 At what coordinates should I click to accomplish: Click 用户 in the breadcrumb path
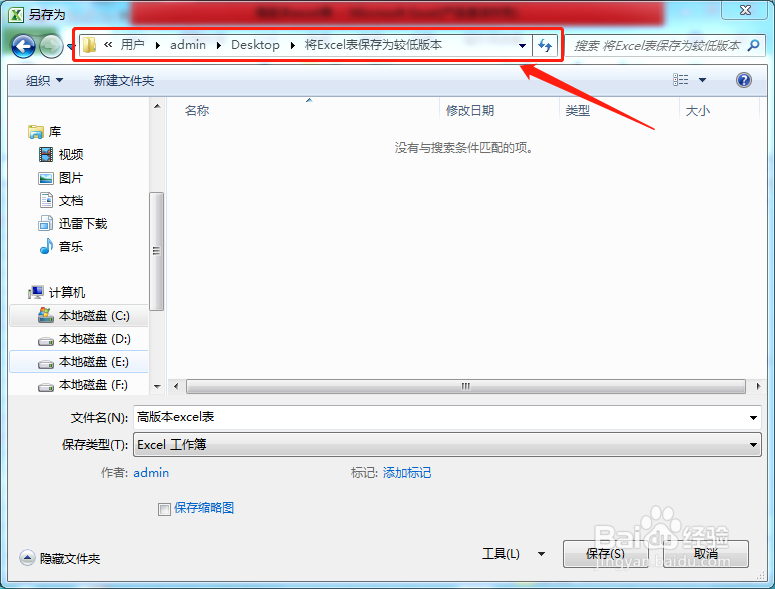(x=132, y=45)
